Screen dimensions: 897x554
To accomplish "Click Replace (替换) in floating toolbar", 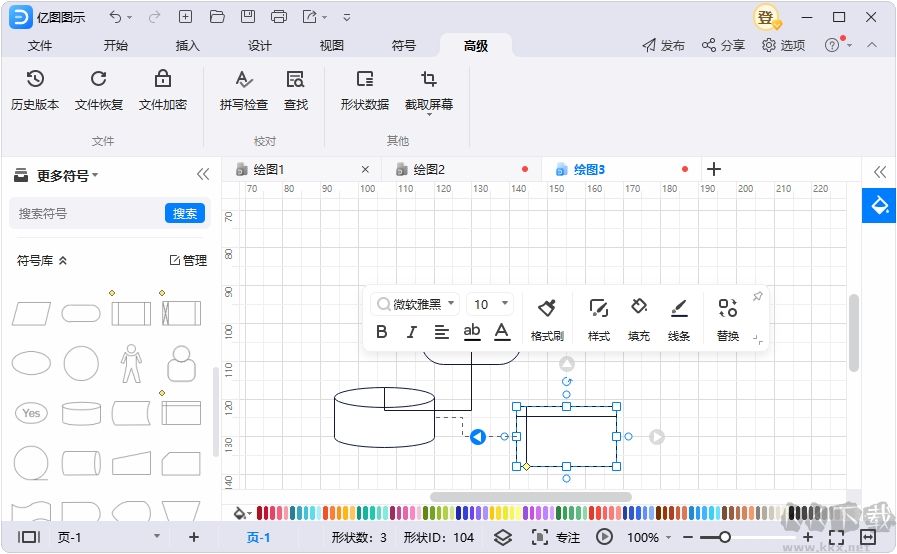I will (x=728, y=320).
